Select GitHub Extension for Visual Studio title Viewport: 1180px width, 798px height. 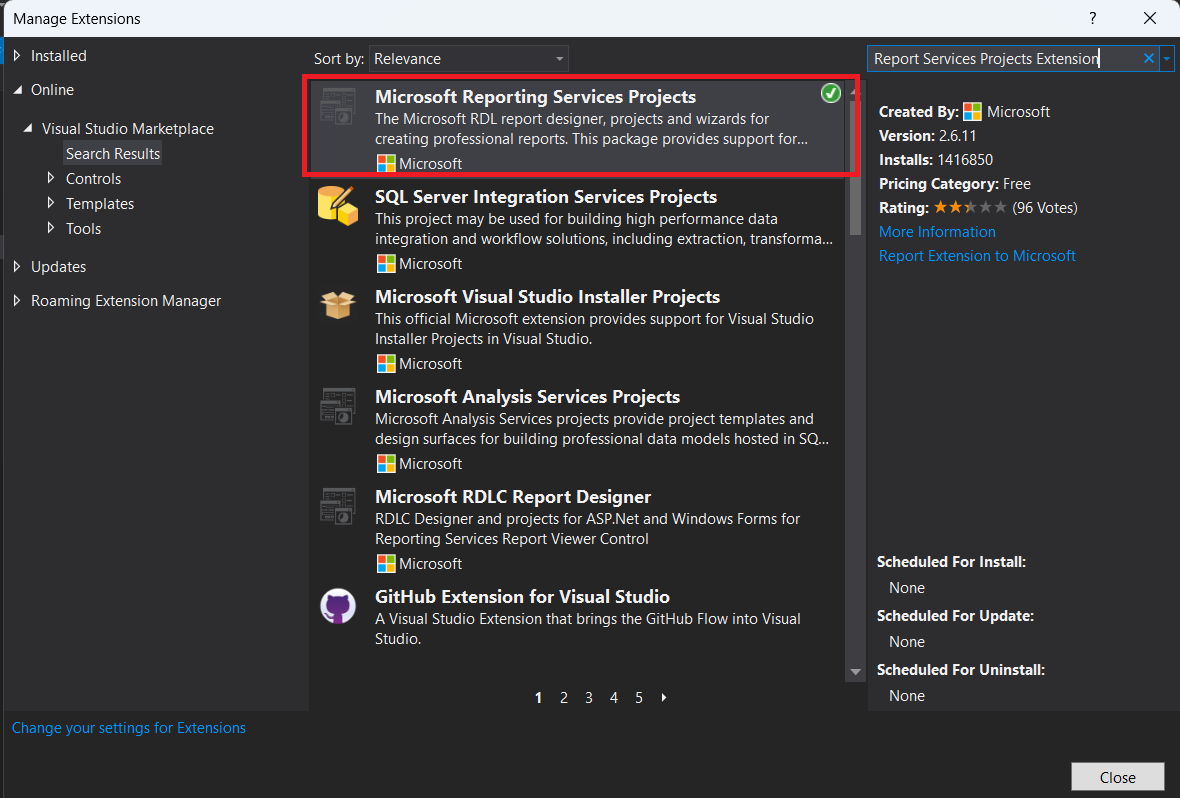click(522, 597)
